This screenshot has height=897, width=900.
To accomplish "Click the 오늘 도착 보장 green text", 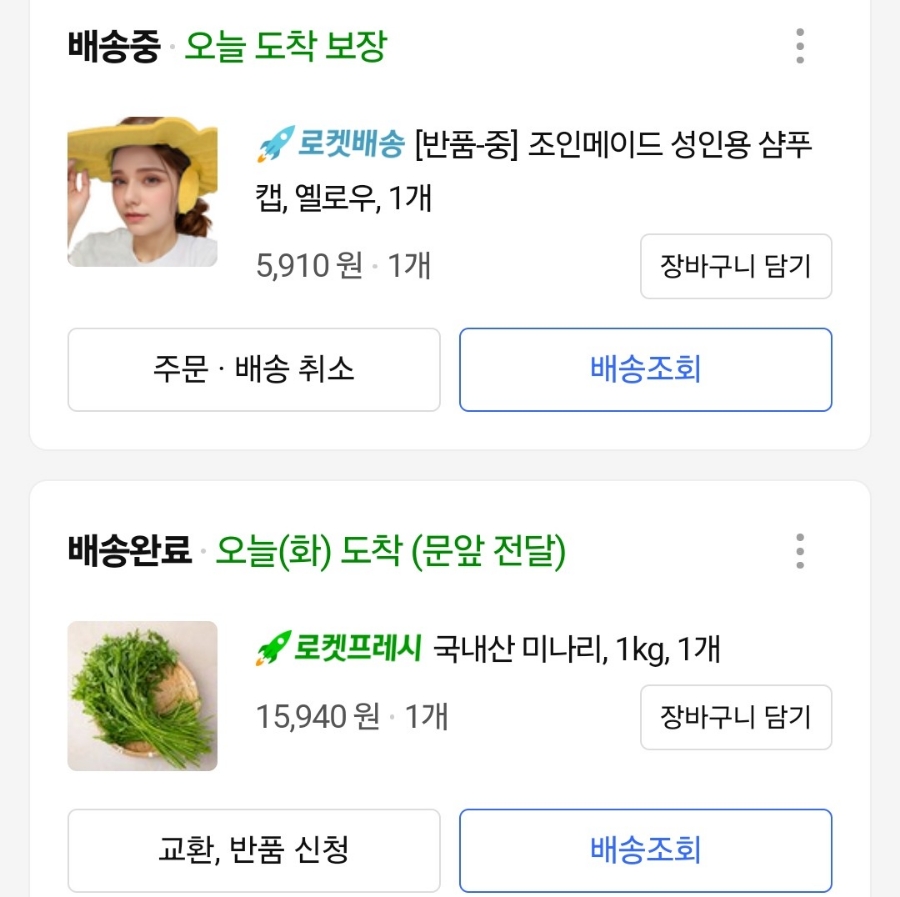I will [285, 47].
